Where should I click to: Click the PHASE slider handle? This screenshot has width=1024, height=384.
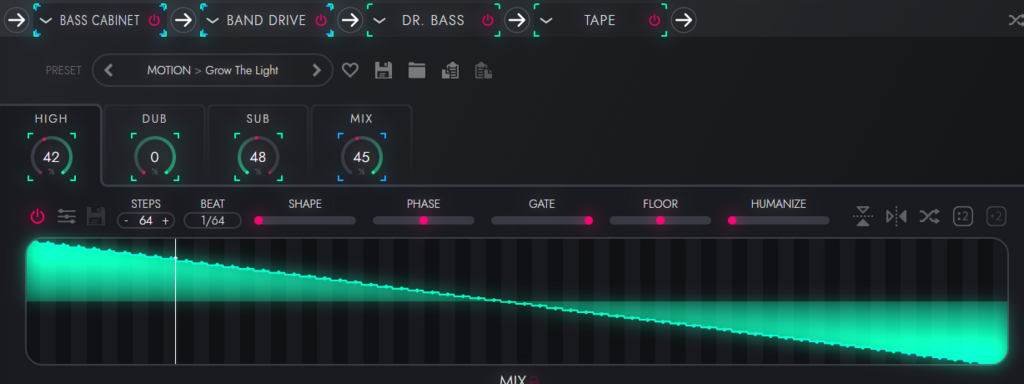tap(424, 221)
